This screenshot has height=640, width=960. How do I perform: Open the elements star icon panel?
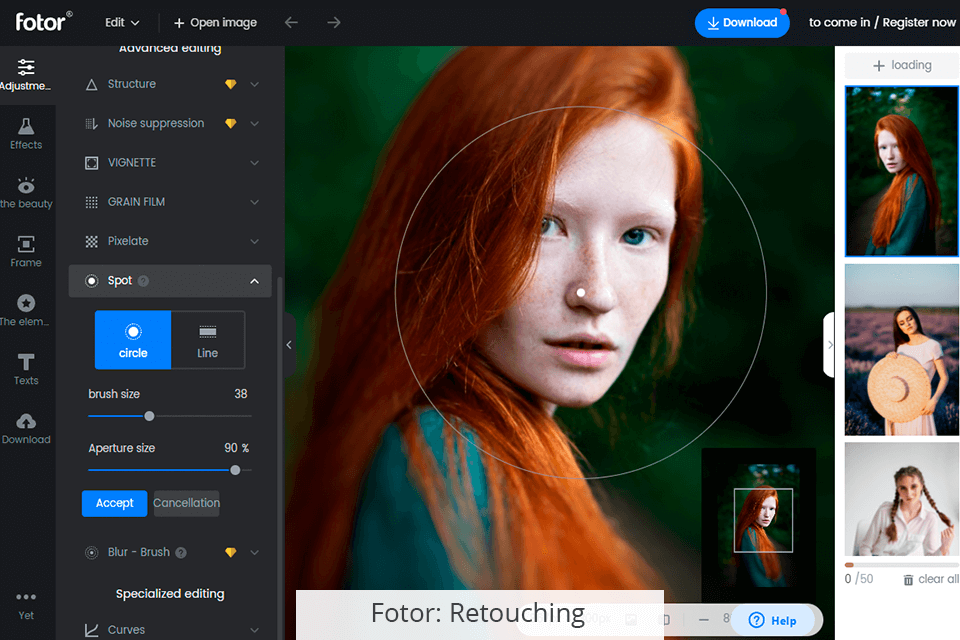pyautogui.click(x=26, y=309)
